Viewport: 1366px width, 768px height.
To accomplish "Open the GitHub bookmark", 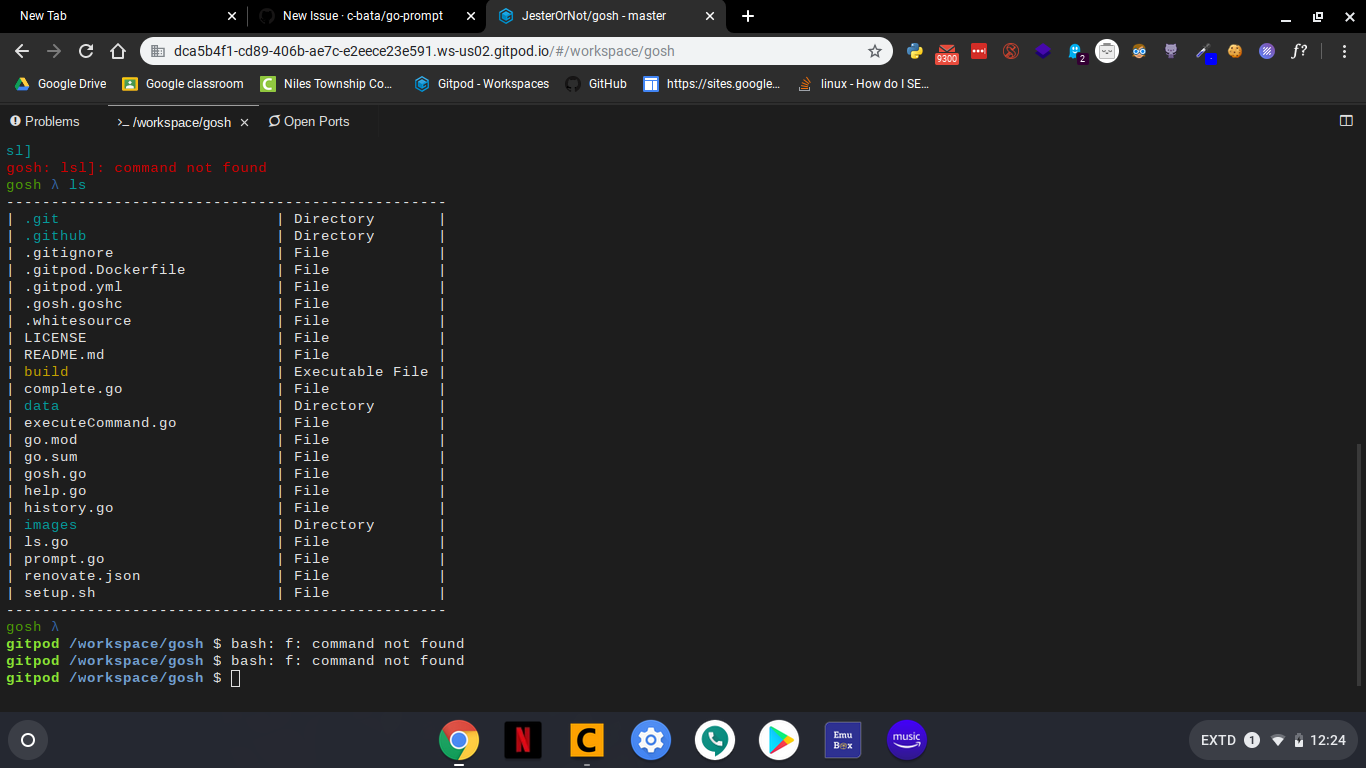I will pyautogui.click(x=596, y=84).
